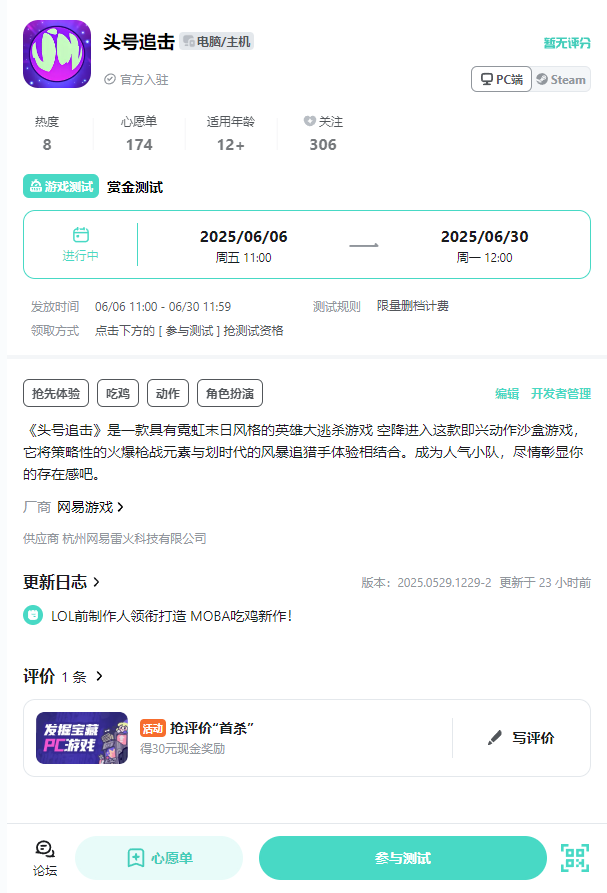Expand 评价 reviews list chevron
The image size is (607, 893).
(x=100, y=676)
